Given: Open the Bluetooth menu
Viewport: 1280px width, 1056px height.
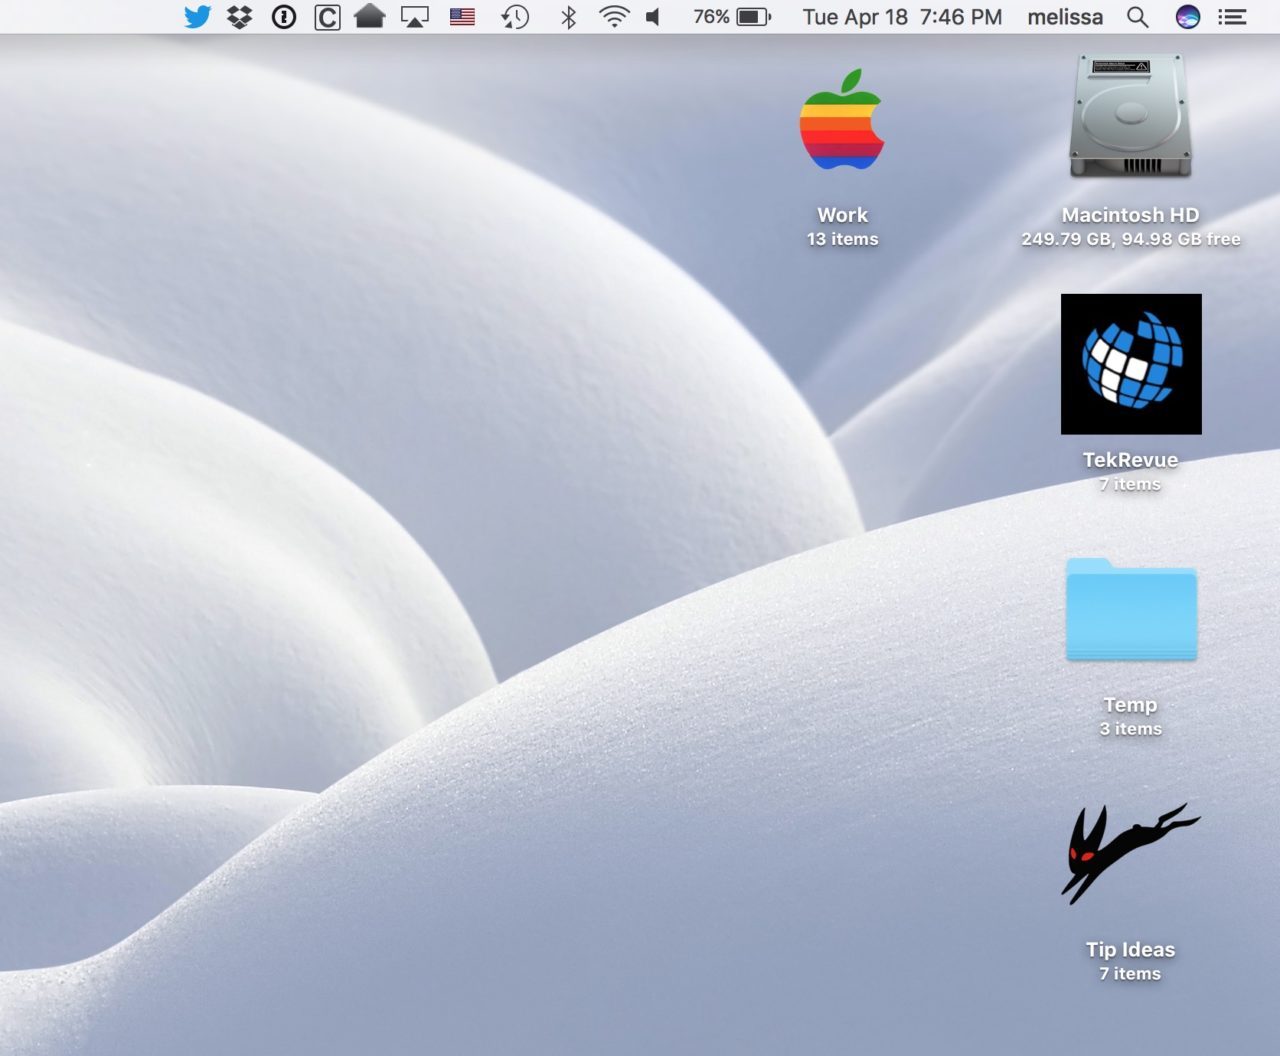Looking at the screenshot, I should [570, 16].
